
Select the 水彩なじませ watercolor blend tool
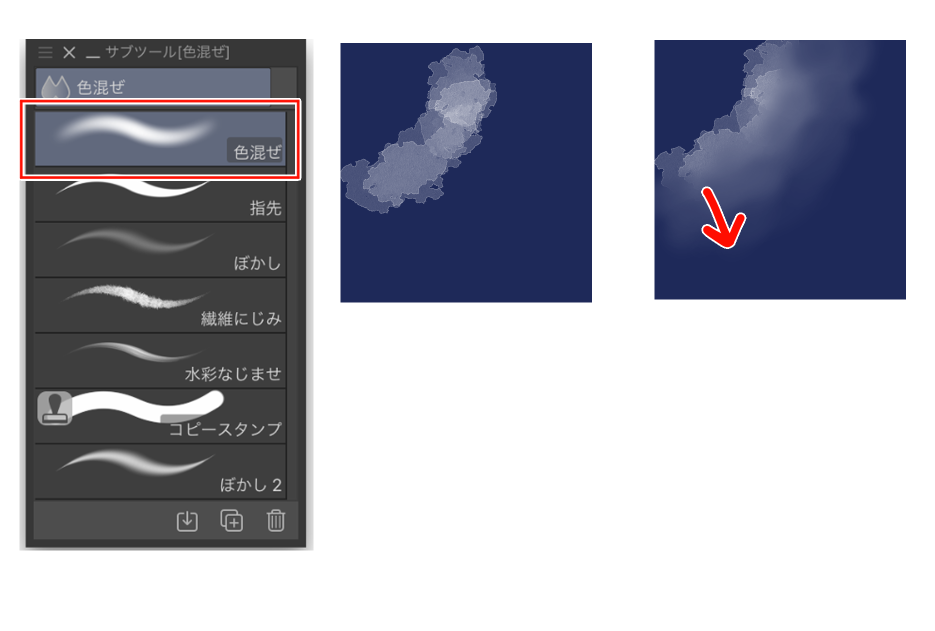(160, 361)
